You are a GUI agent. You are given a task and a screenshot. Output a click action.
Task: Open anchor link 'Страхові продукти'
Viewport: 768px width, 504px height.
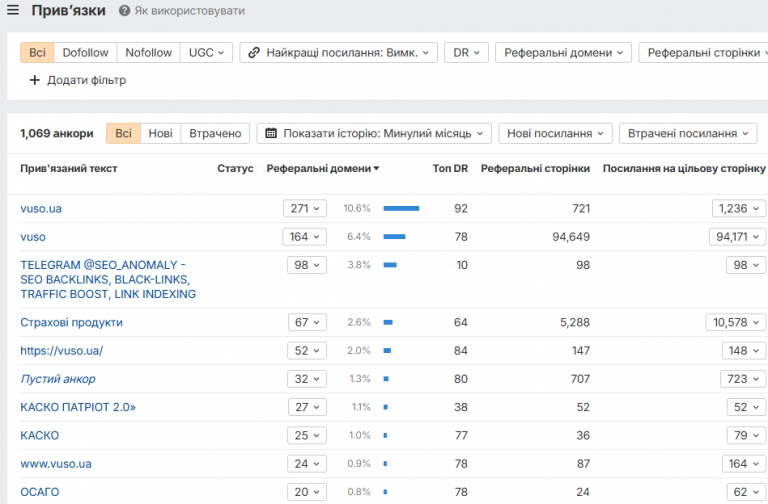pos(72,322)
